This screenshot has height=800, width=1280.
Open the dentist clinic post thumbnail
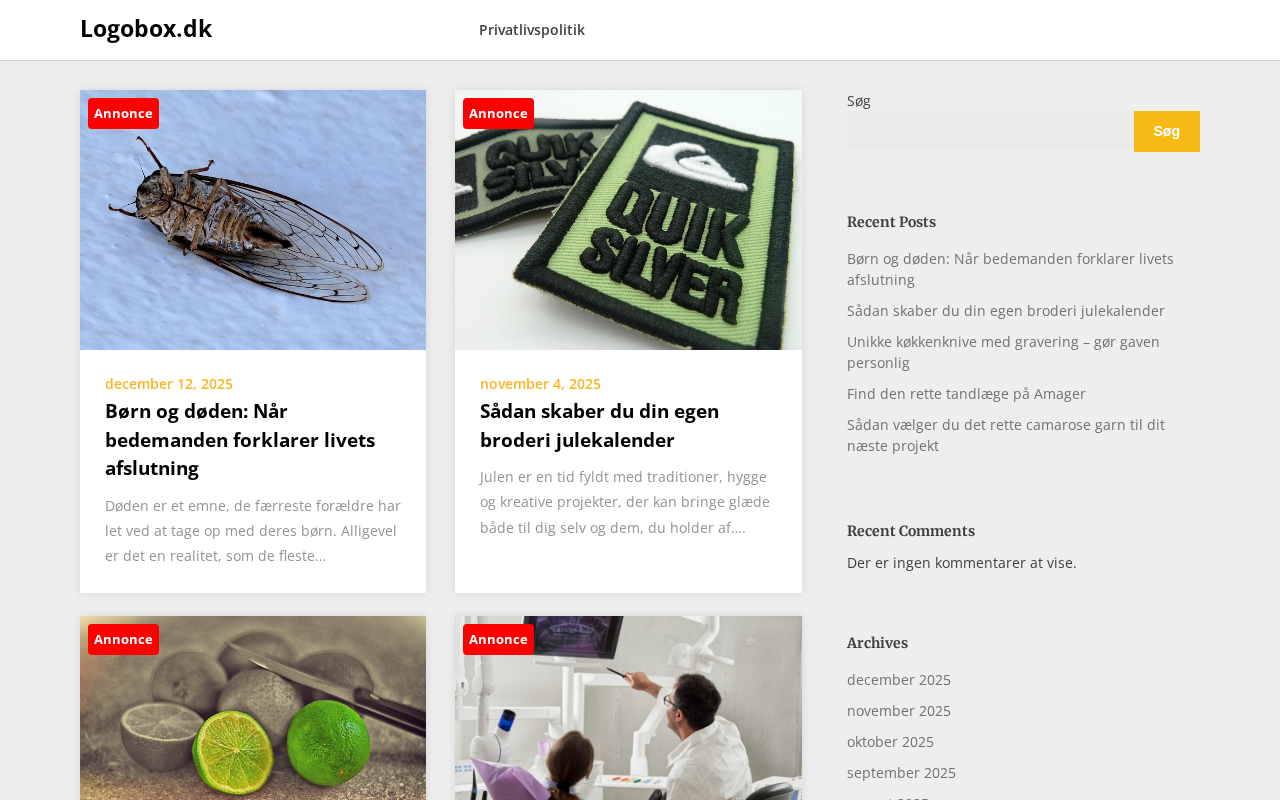tap(628, 708)
